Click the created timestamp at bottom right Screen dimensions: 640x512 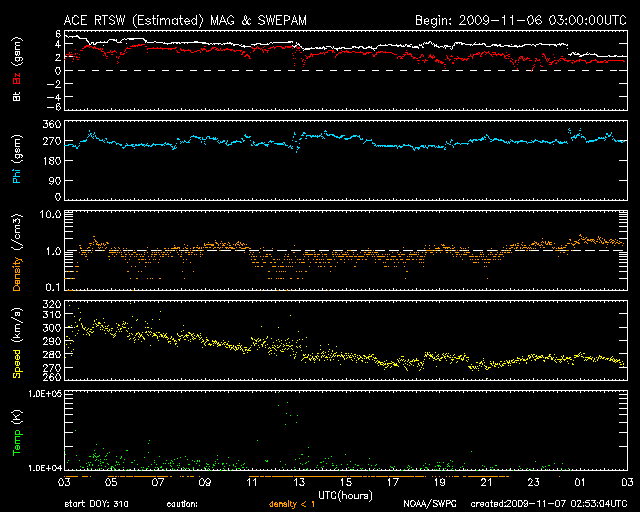coord(548,503)
